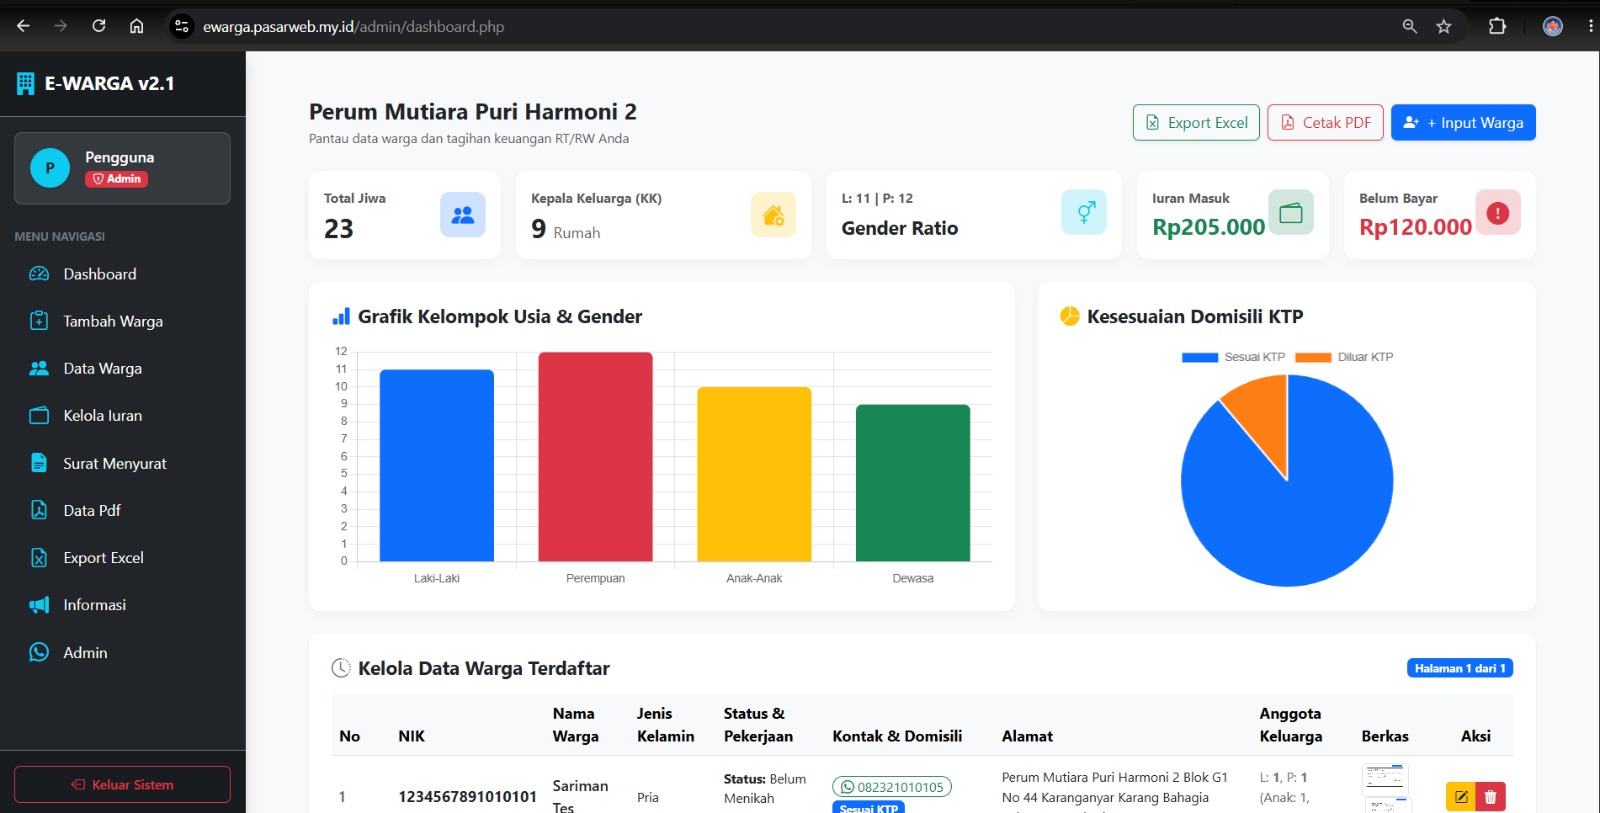Click the red Perempuan bar

click(595, 457)
